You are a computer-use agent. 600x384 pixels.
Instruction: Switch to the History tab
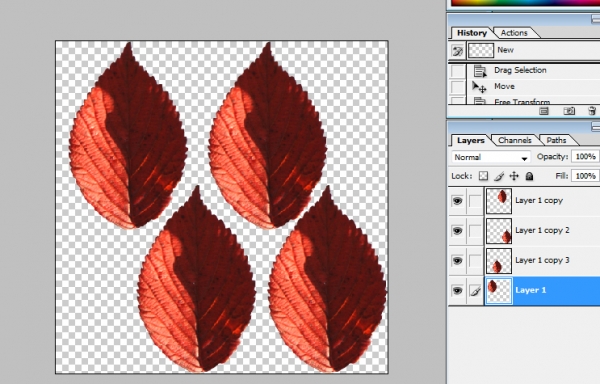(471, 33)
